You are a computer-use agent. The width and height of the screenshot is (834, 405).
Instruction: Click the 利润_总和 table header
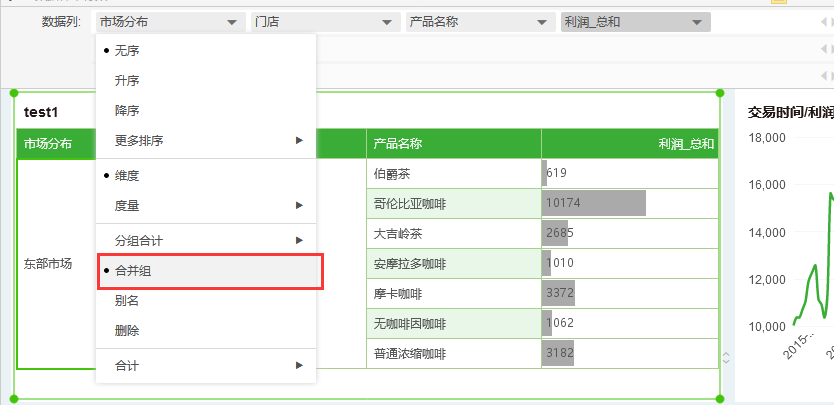[x=630, y=144]
